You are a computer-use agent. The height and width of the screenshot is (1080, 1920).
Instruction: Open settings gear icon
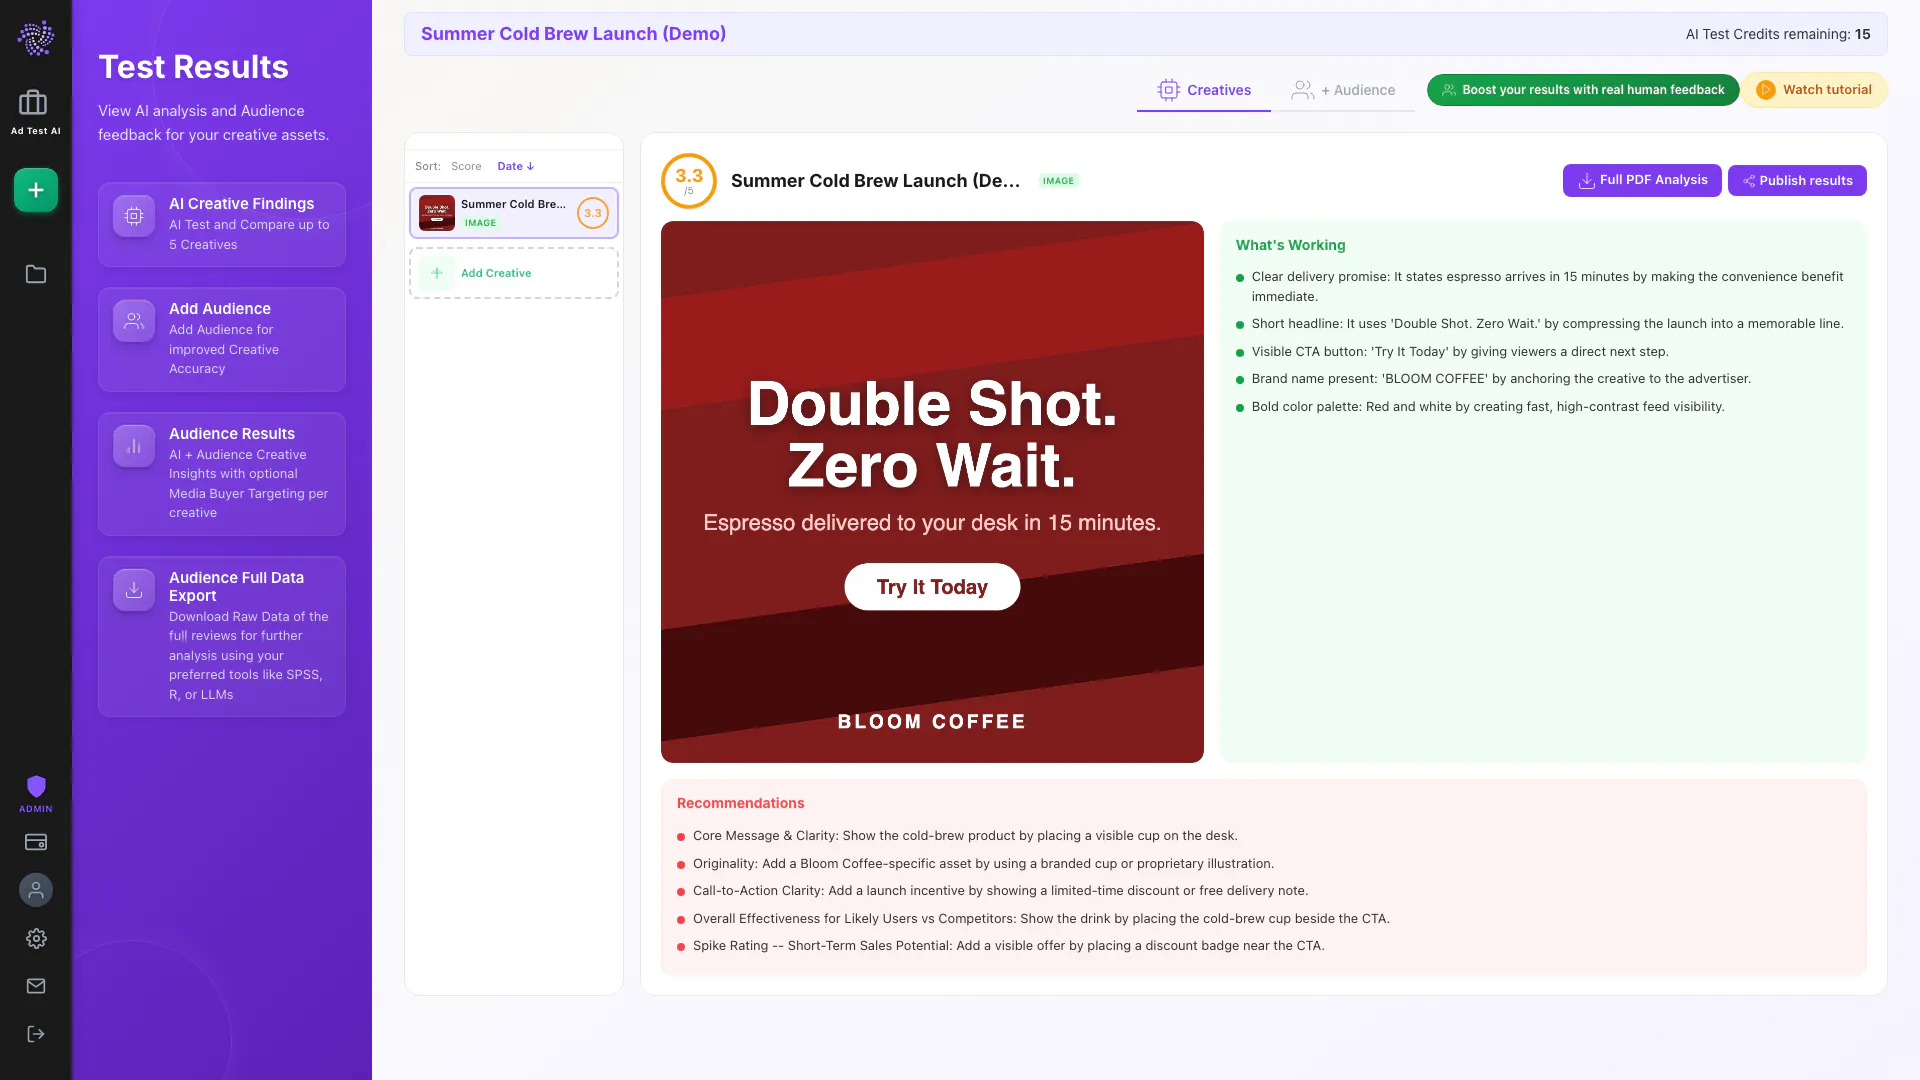(36, 938)
